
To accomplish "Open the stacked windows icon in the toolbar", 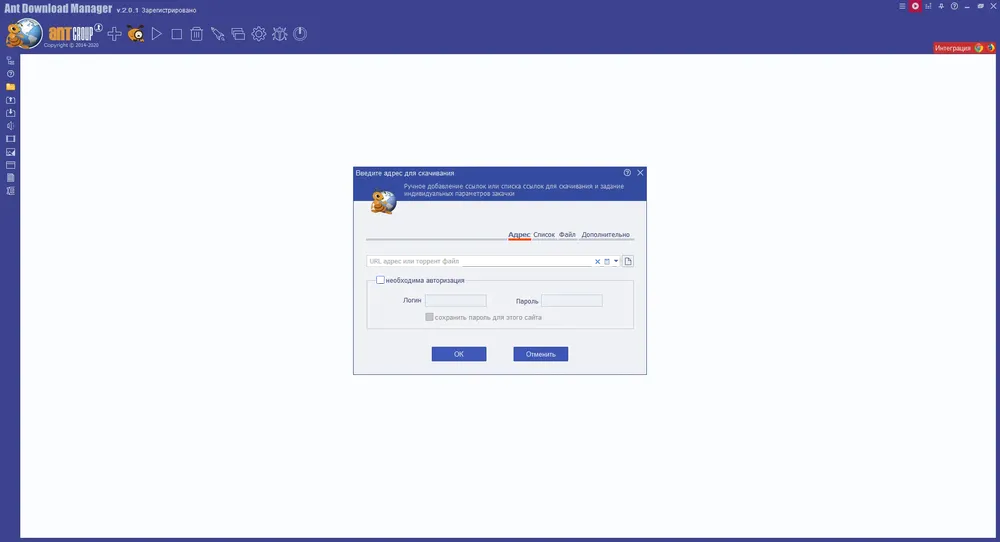I will pyautogui.click(x=238, y=34).
